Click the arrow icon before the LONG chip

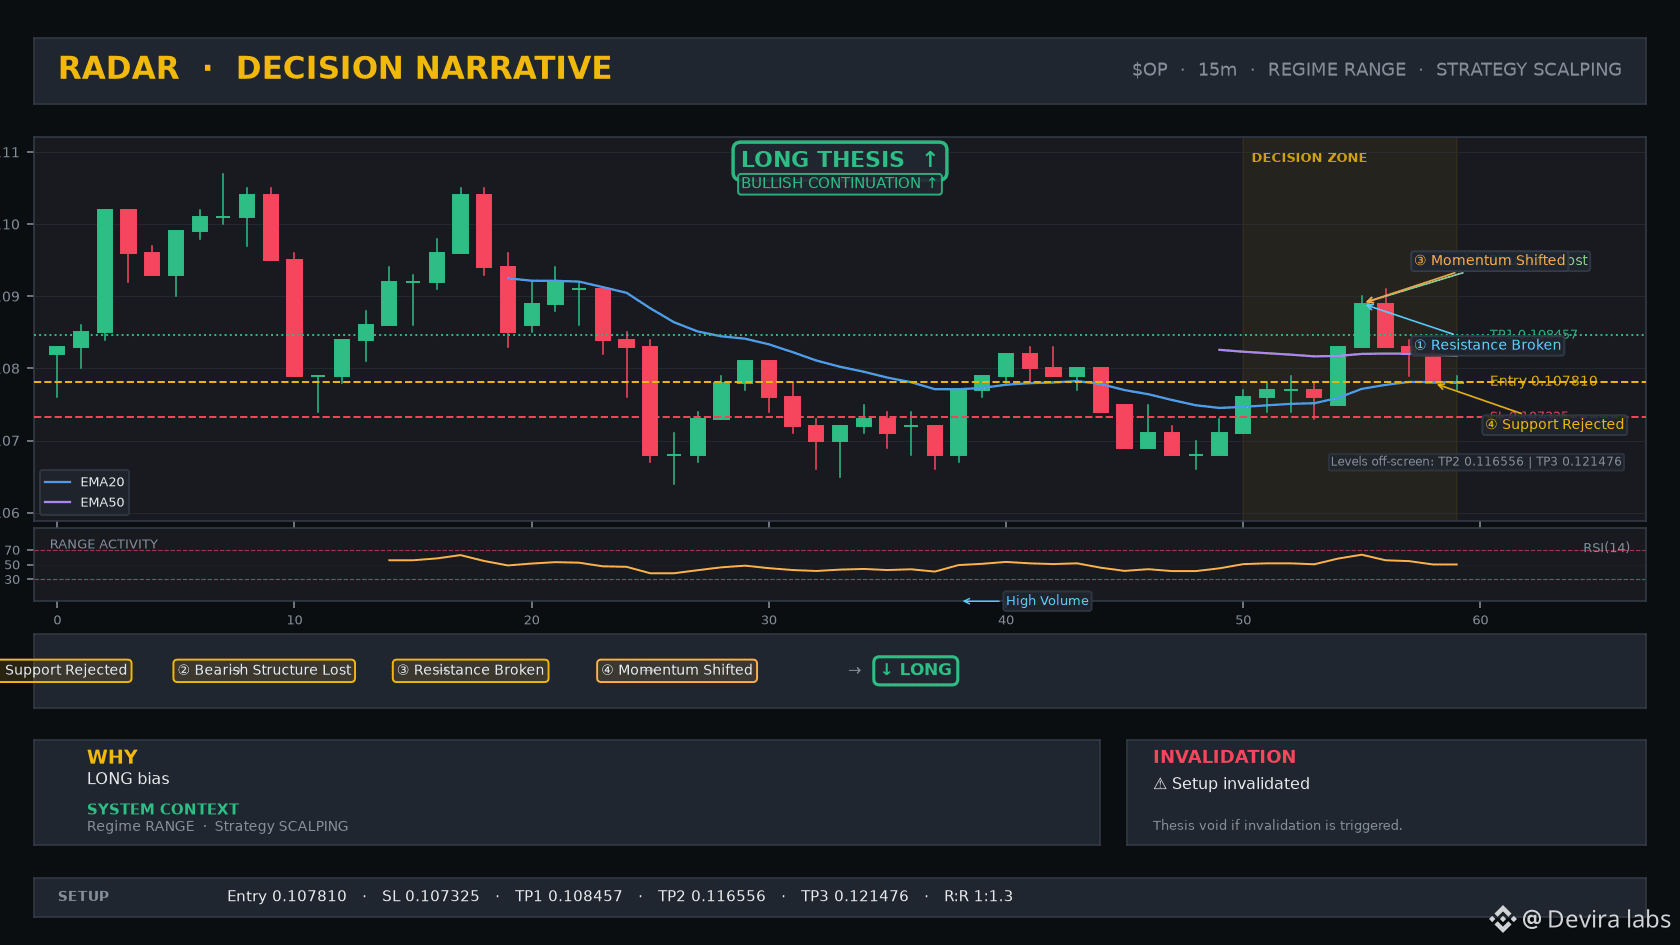(854, 670)
